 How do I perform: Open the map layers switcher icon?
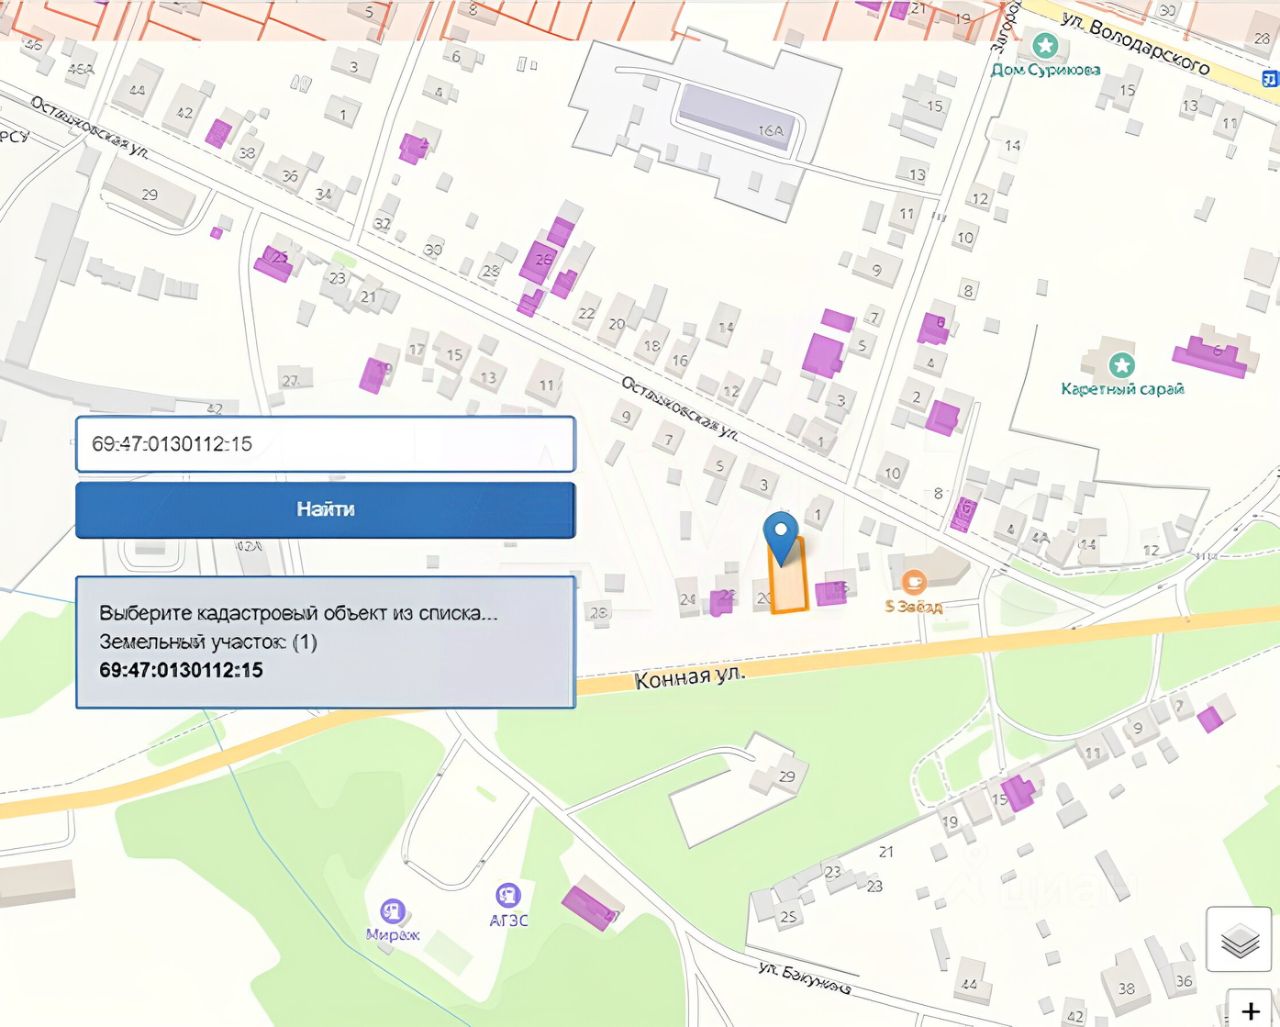click(x=1239, y=939)
